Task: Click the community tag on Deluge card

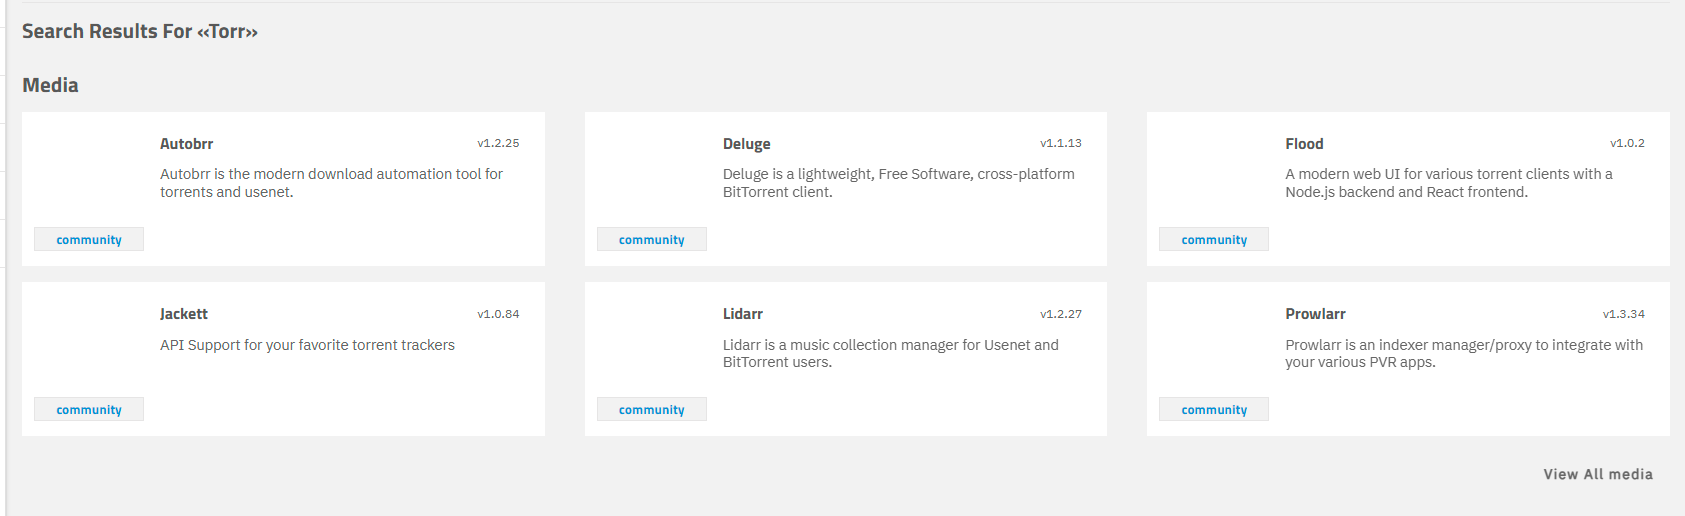Action: [652, 240]
